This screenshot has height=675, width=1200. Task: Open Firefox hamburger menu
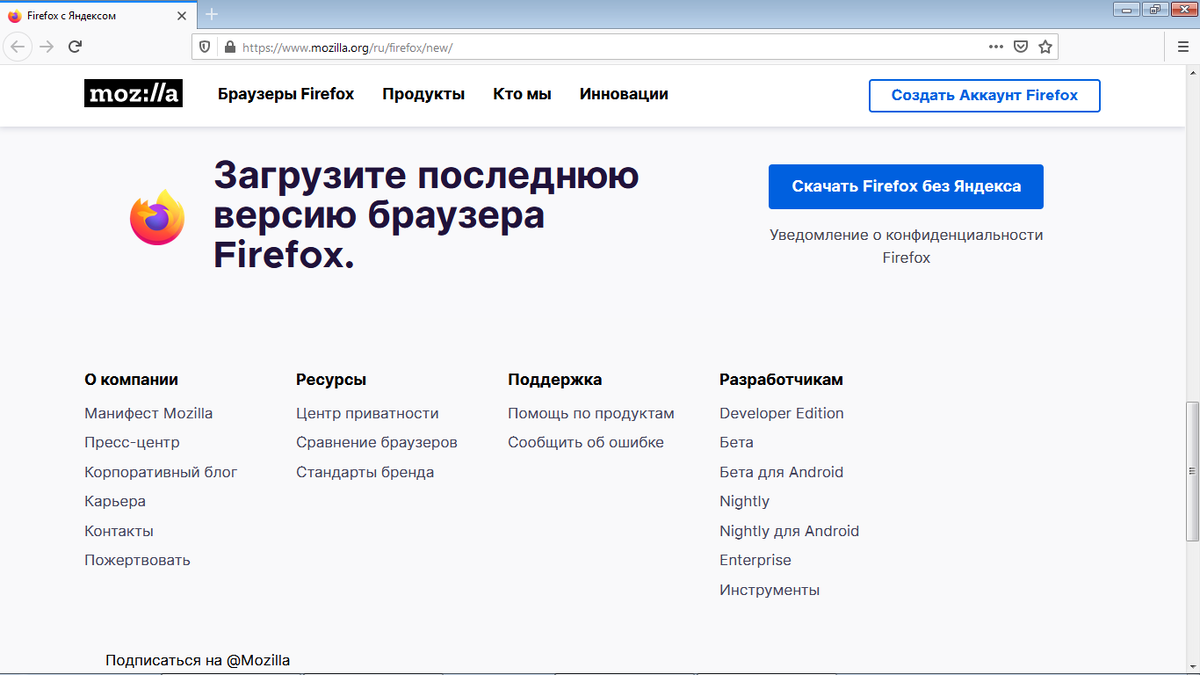tap(1183, 46)
